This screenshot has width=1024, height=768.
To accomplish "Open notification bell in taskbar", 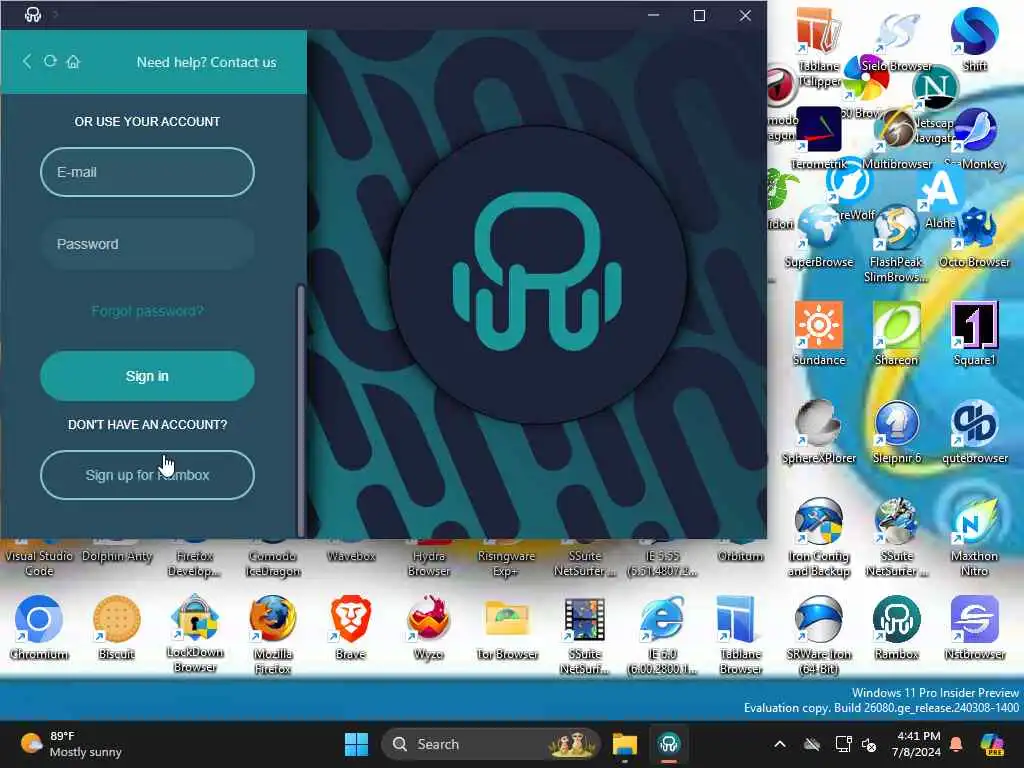I will coord(956,744).
